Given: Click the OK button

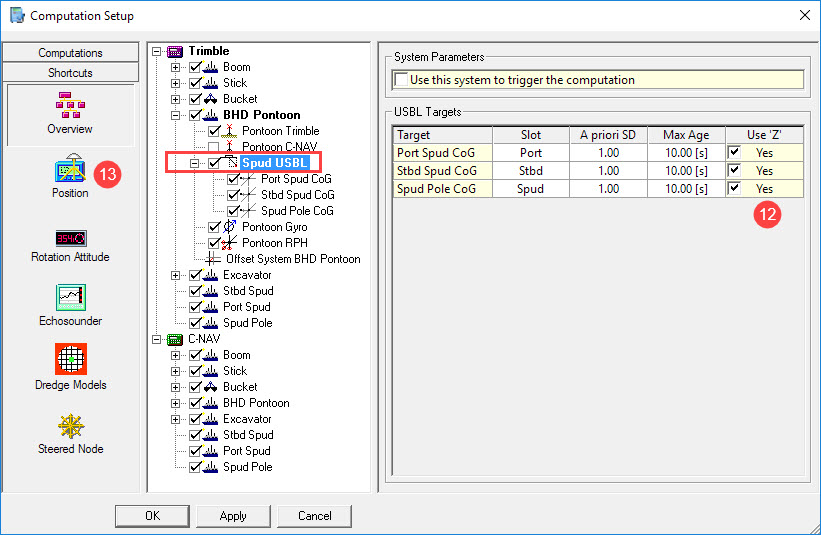Looking at the screenshot, I should tap(152, 516).
